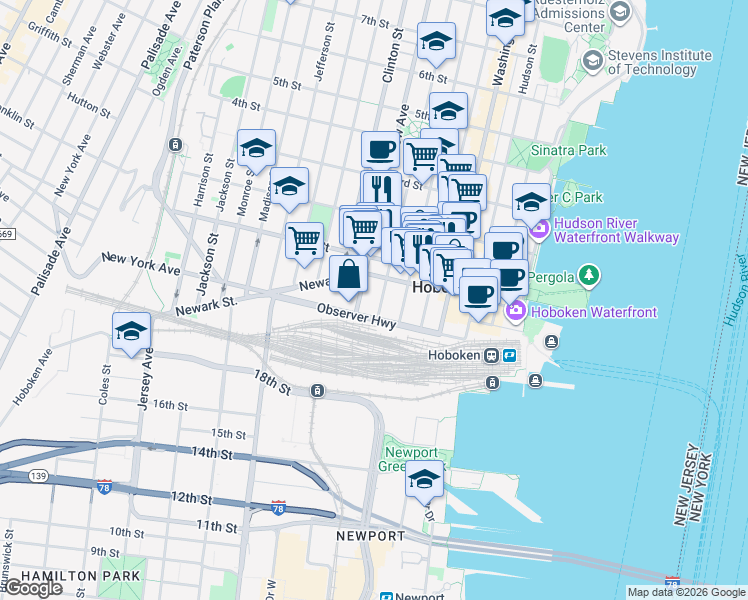748x600 pixels.
Task: Click the shopping cart marker above the shopping bag
Action: pyautogui.click(x=363, y=231)
